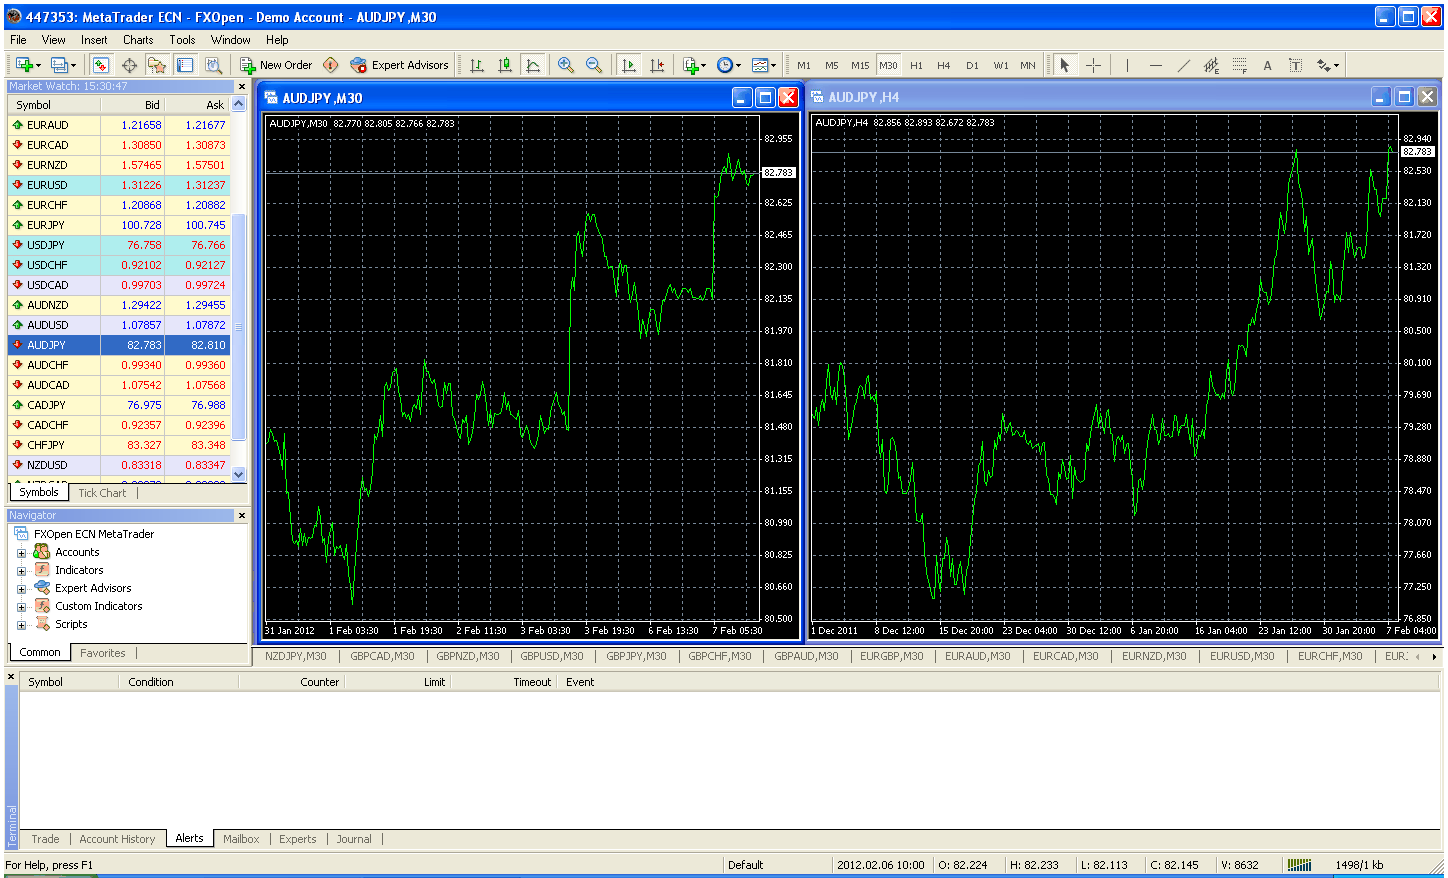Expand the Custom Indicators tree node
Screen dimensions: 1448x878
21,607
